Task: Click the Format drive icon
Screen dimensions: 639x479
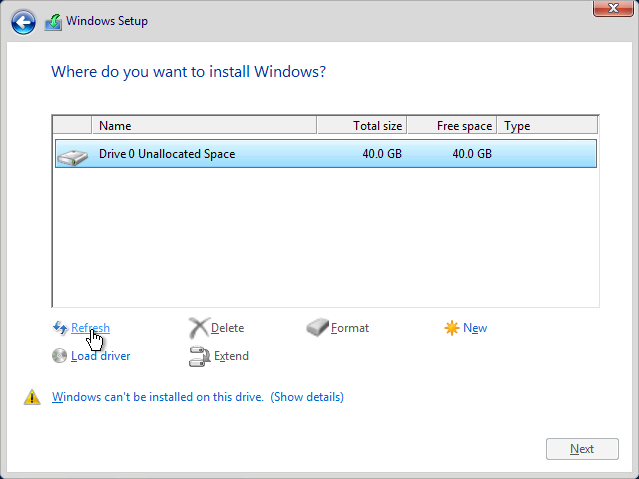Action: tap(317, 328)
